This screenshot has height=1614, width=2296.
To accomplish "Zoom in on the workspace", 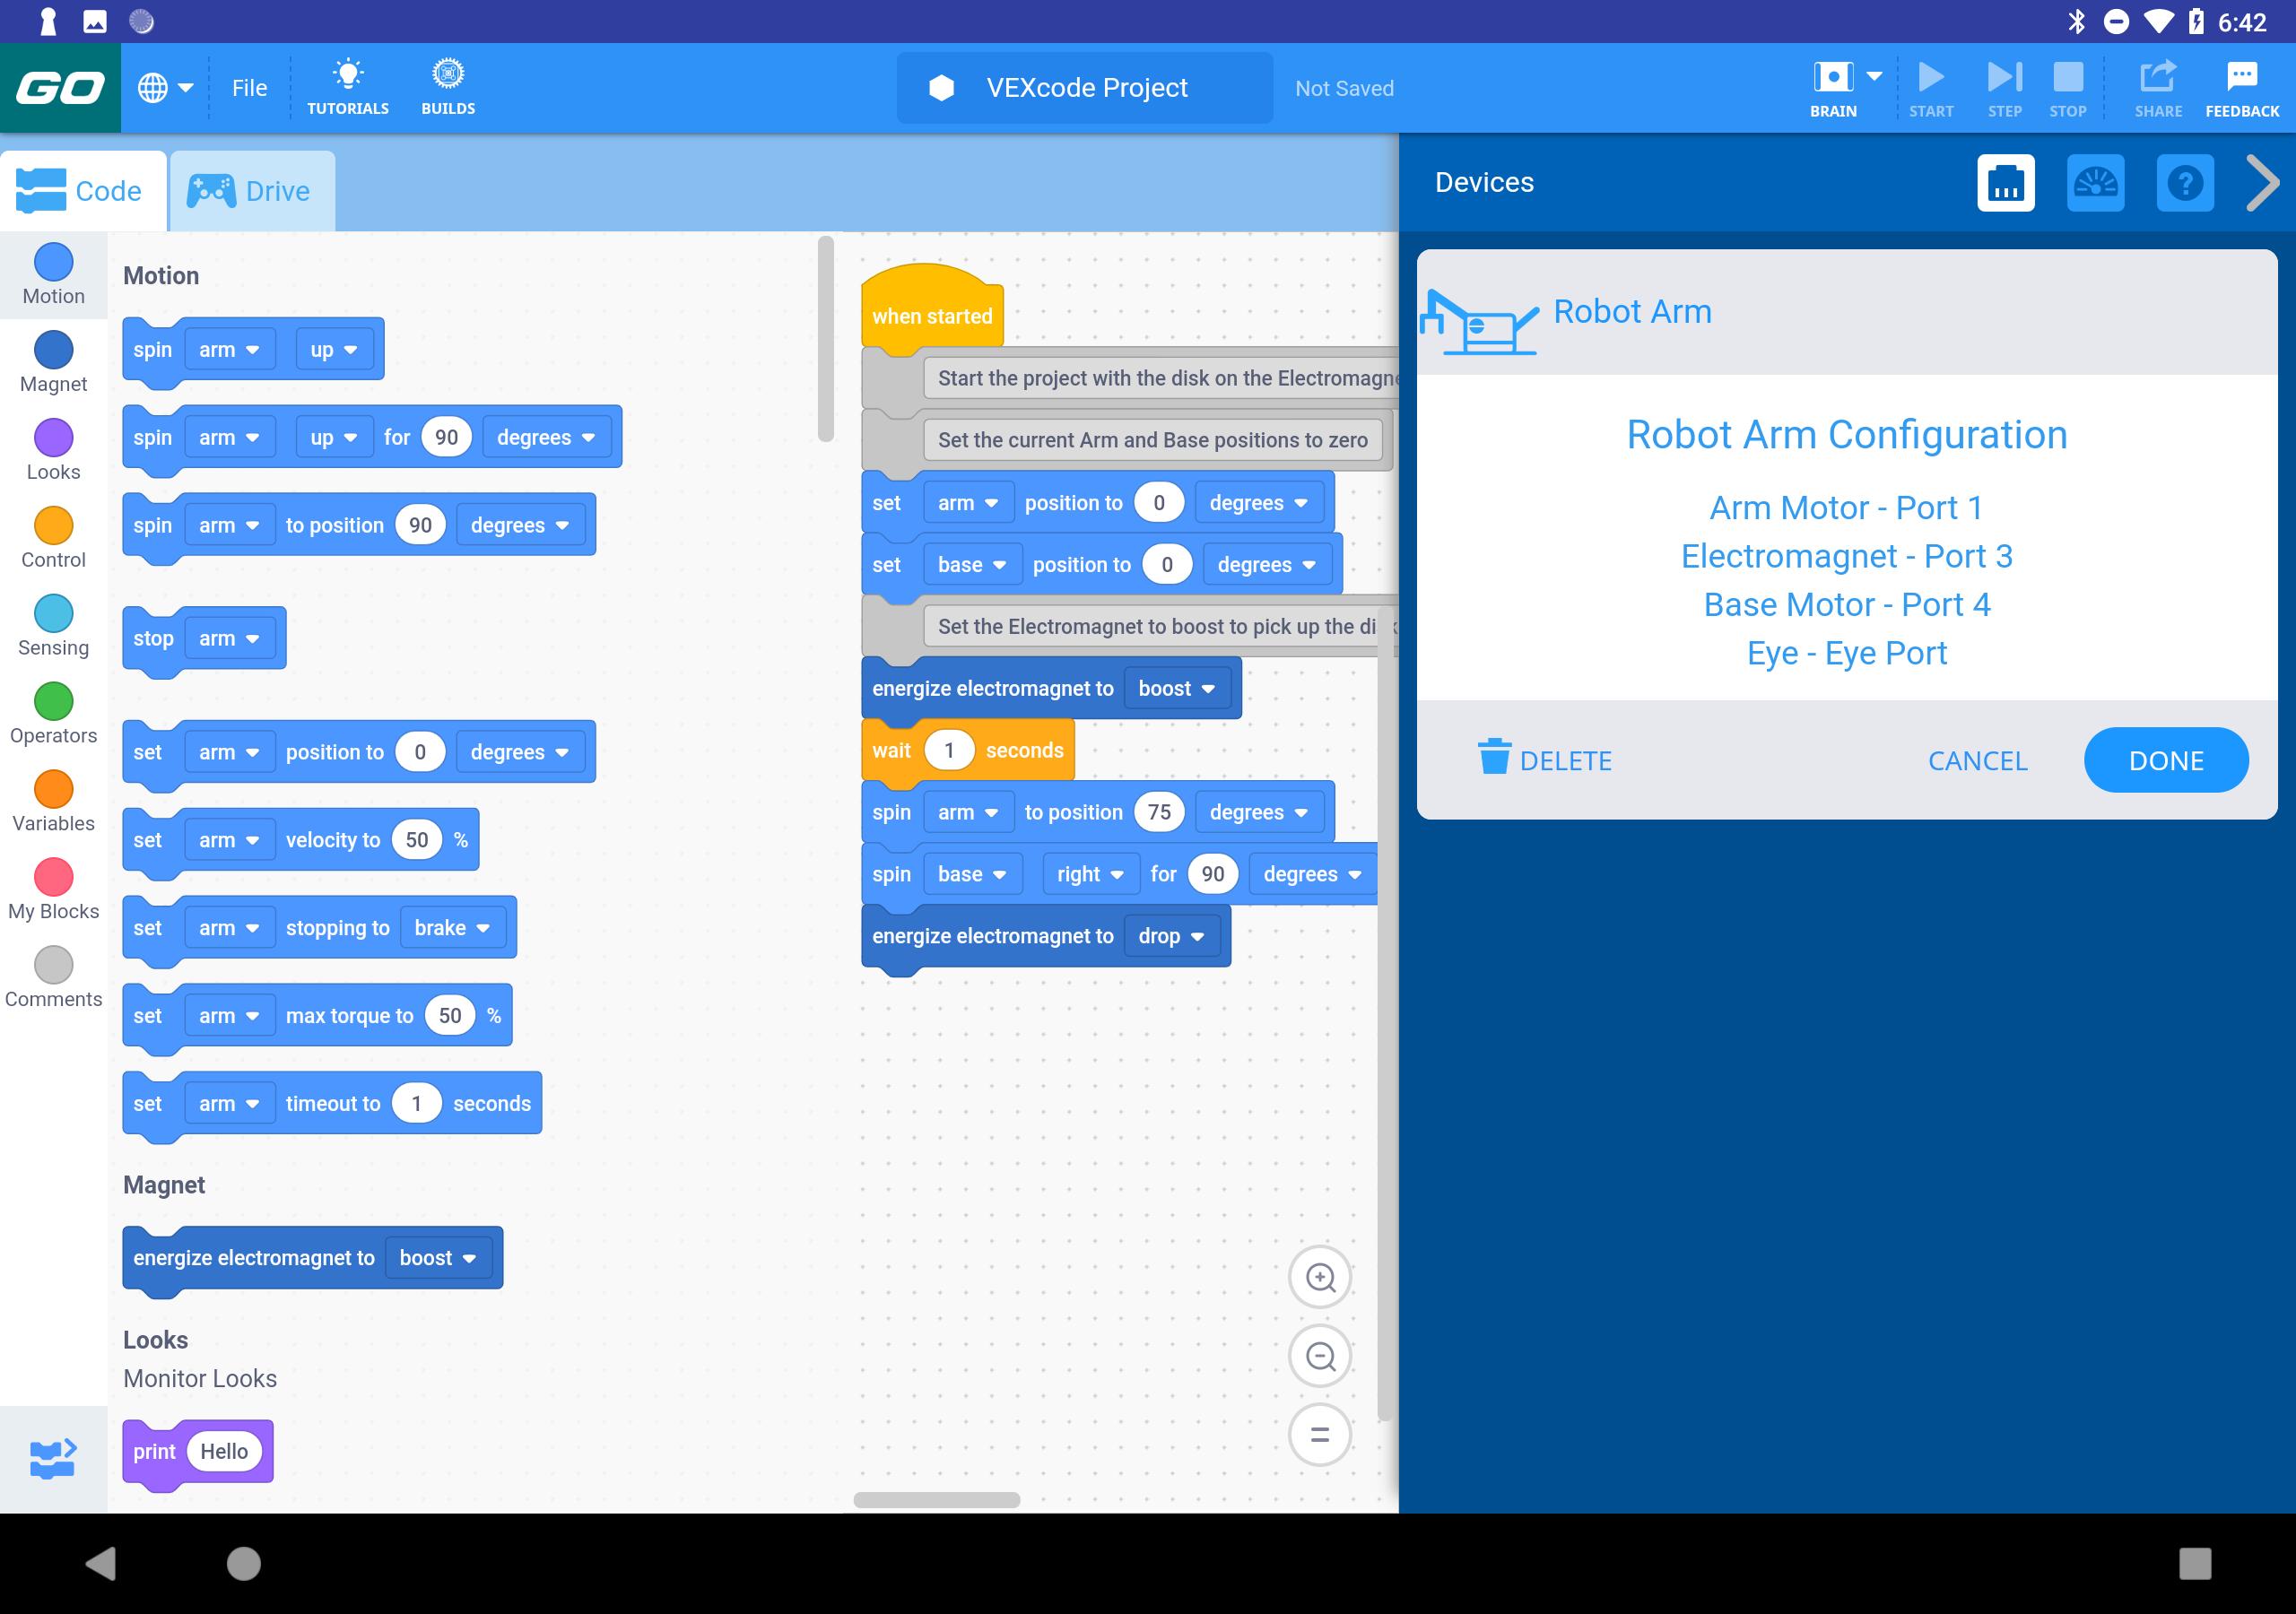I will (1320, 1277).
